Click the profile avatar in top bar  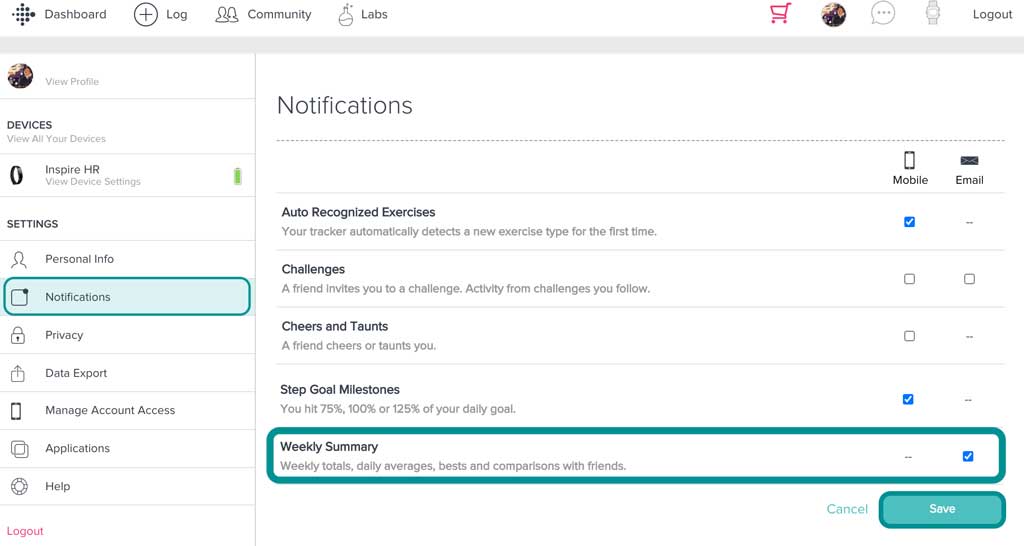coord(833,14)
